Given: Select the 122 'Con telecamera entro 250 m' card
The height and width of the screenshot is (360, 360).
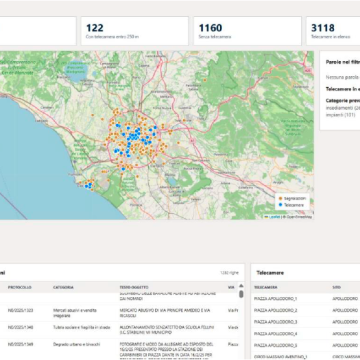Looking at the screenshot, I should (135, 31).
